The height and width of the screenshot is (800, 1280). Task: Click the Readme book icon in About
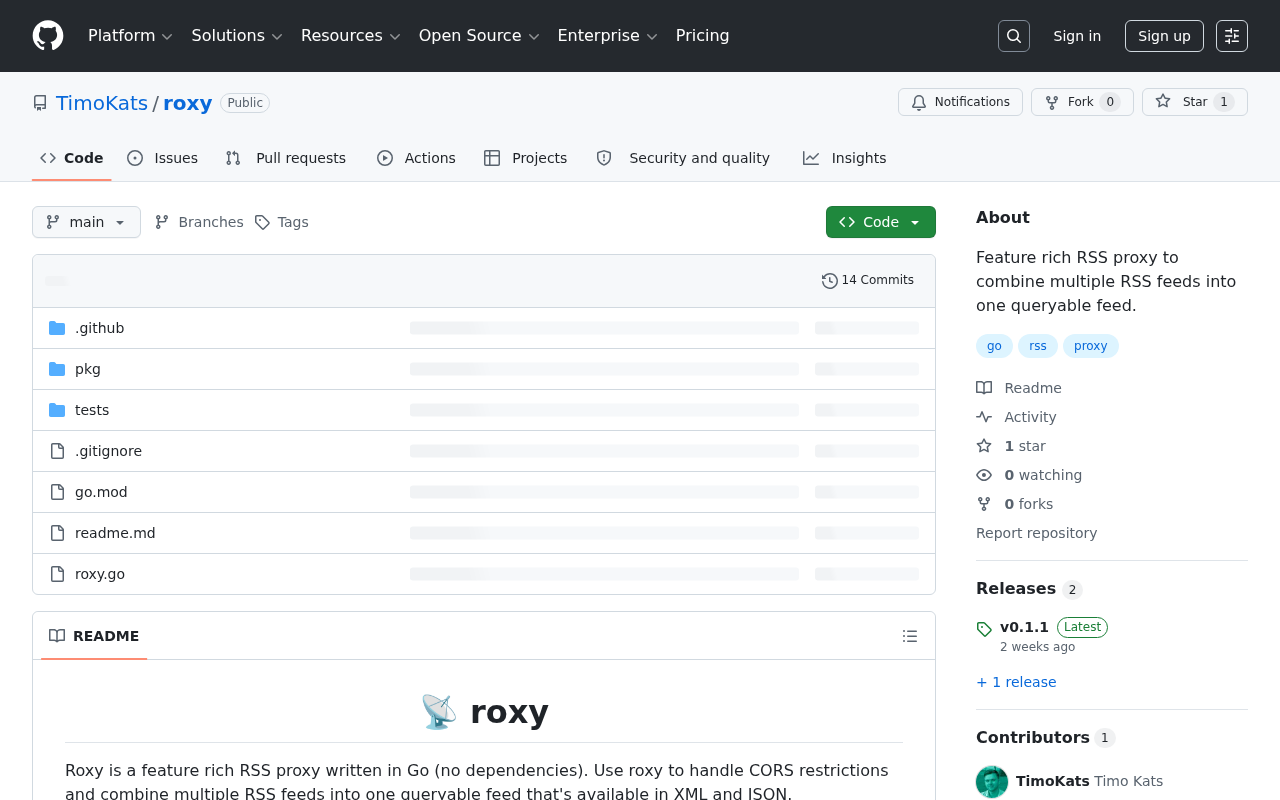(984, 388)
